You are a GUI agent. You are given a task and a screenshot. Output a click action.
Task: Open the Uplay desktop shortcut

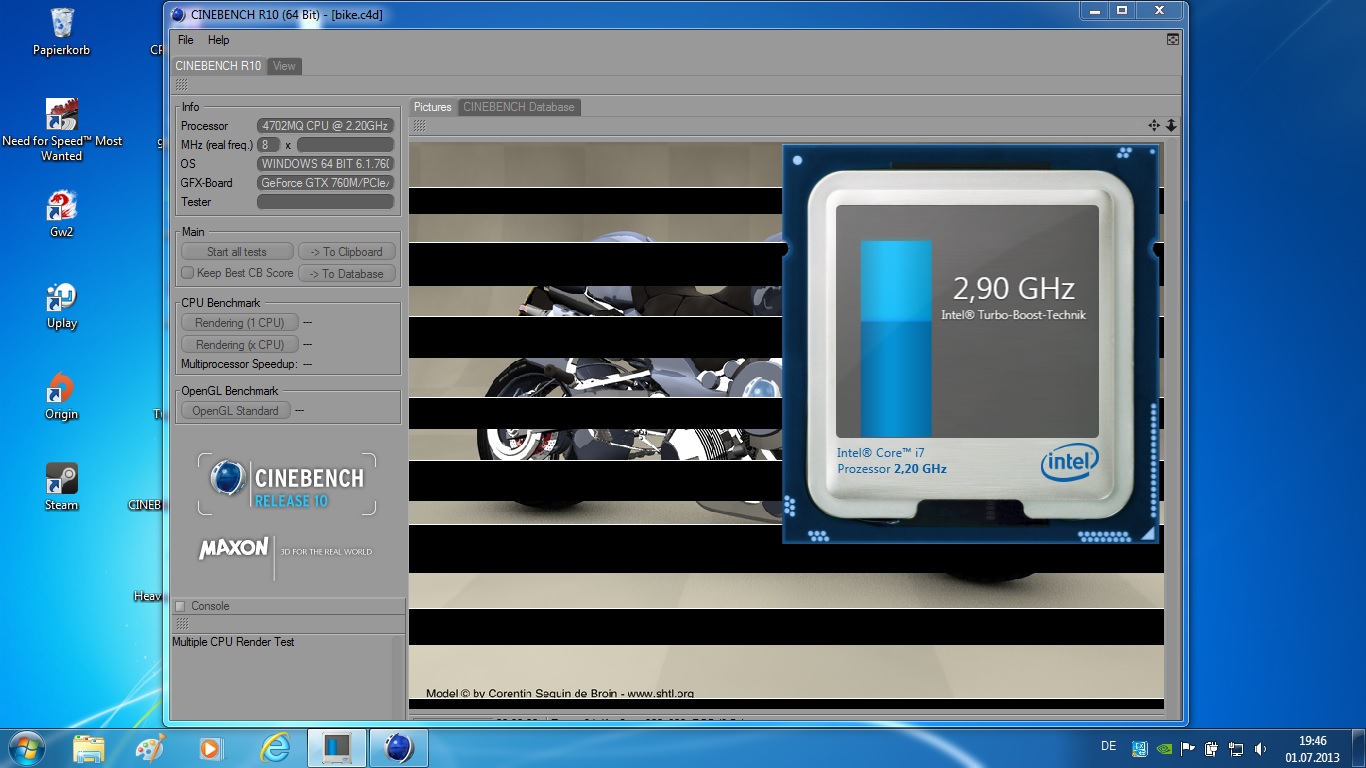point(61,306)
